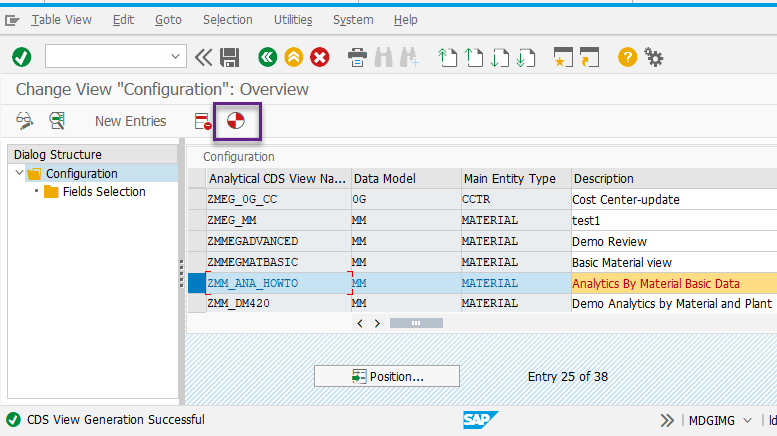Click Analytics By Material Basic Data cell
Viewport: 777px width, 436px height.
pos(674,283)
